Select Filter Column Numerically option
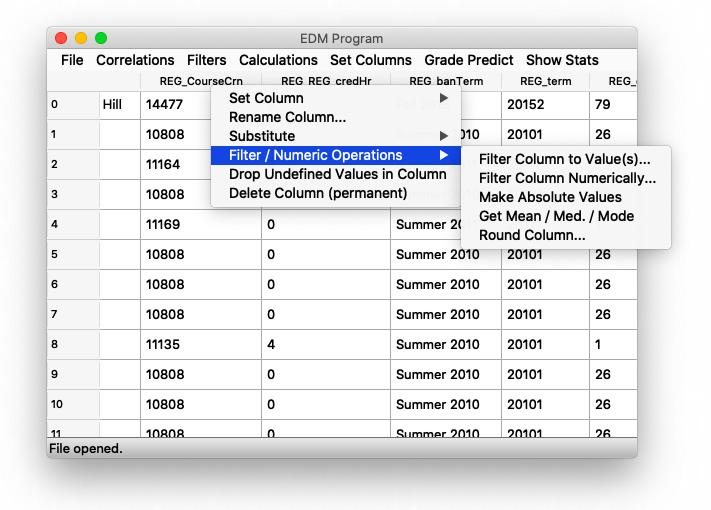 pyautogui.click(x=567, y=178)
